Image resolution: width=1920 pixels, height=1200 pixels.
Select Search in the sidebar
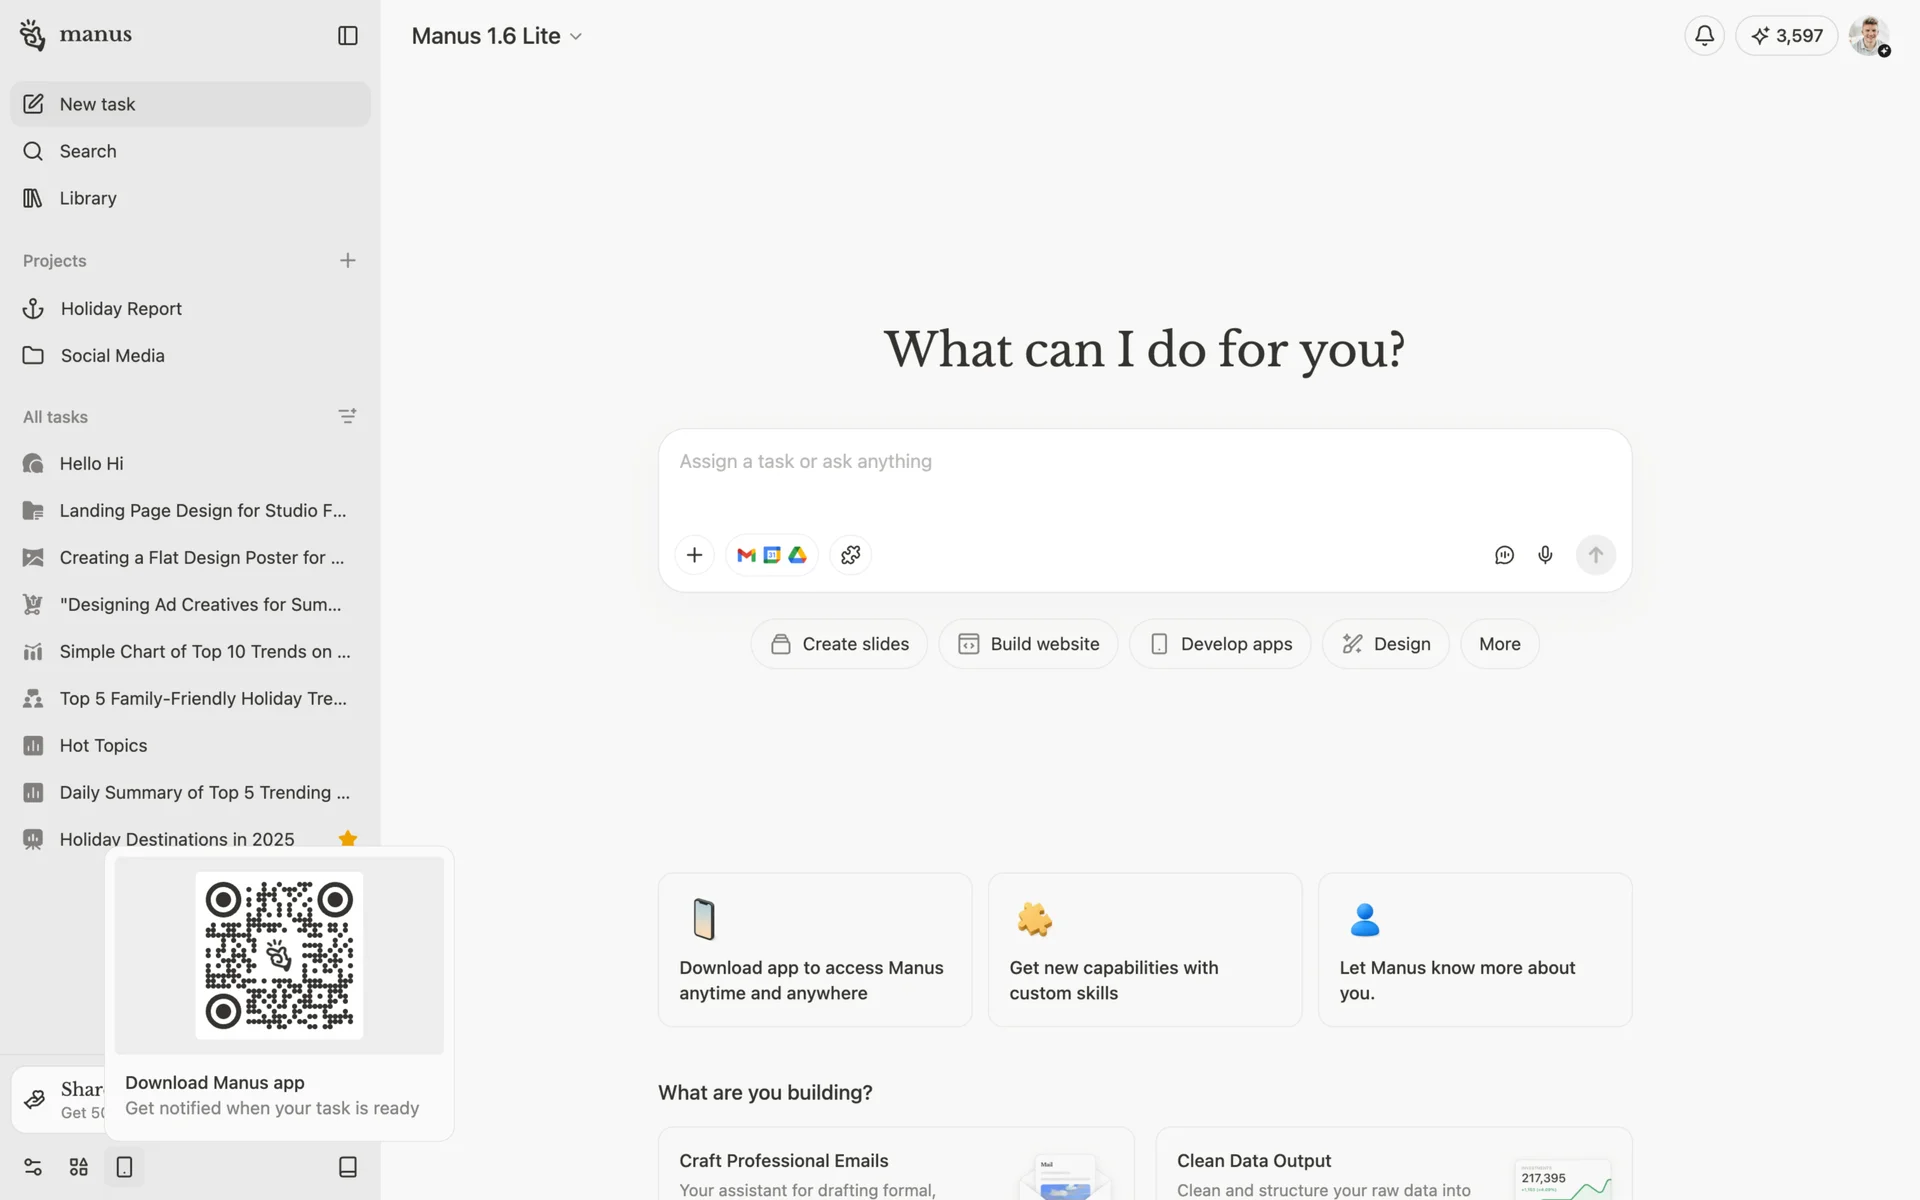88,151
